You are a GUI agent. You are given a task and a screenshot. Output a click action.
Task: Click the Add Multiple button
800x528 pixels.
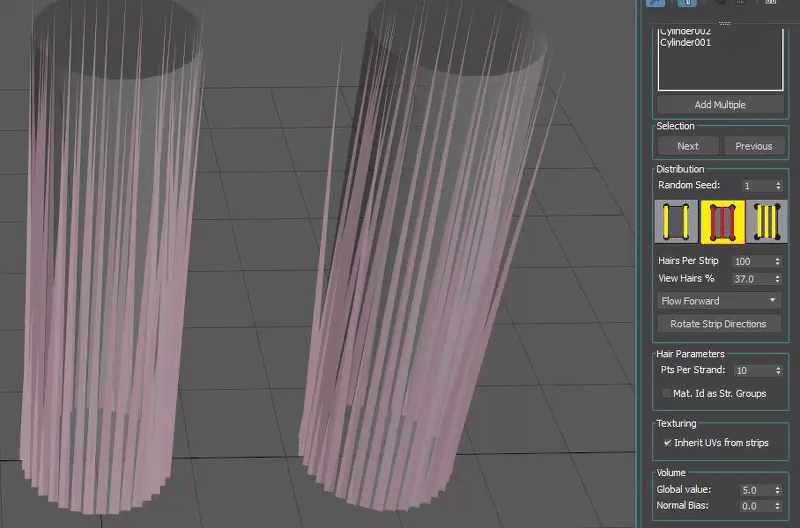click(720, 105)
